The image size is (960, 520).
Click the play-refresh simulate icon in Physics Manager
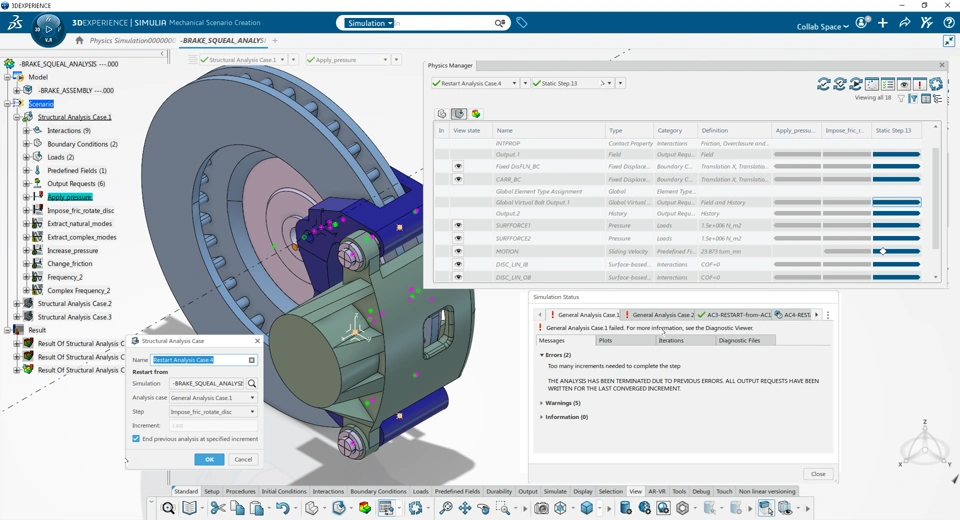coord(855,84)
